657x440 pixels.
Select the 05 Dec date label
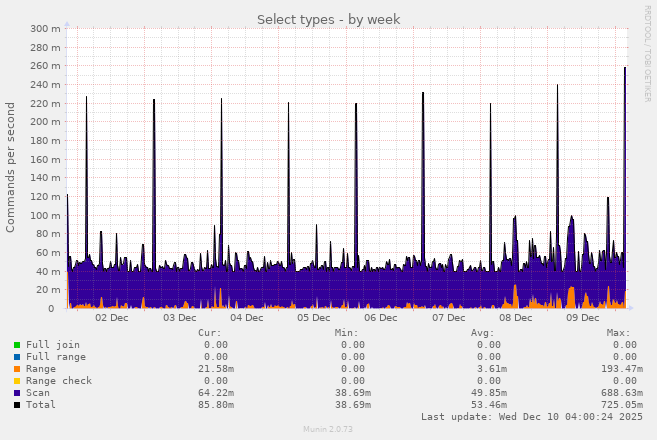click(313, 318)
